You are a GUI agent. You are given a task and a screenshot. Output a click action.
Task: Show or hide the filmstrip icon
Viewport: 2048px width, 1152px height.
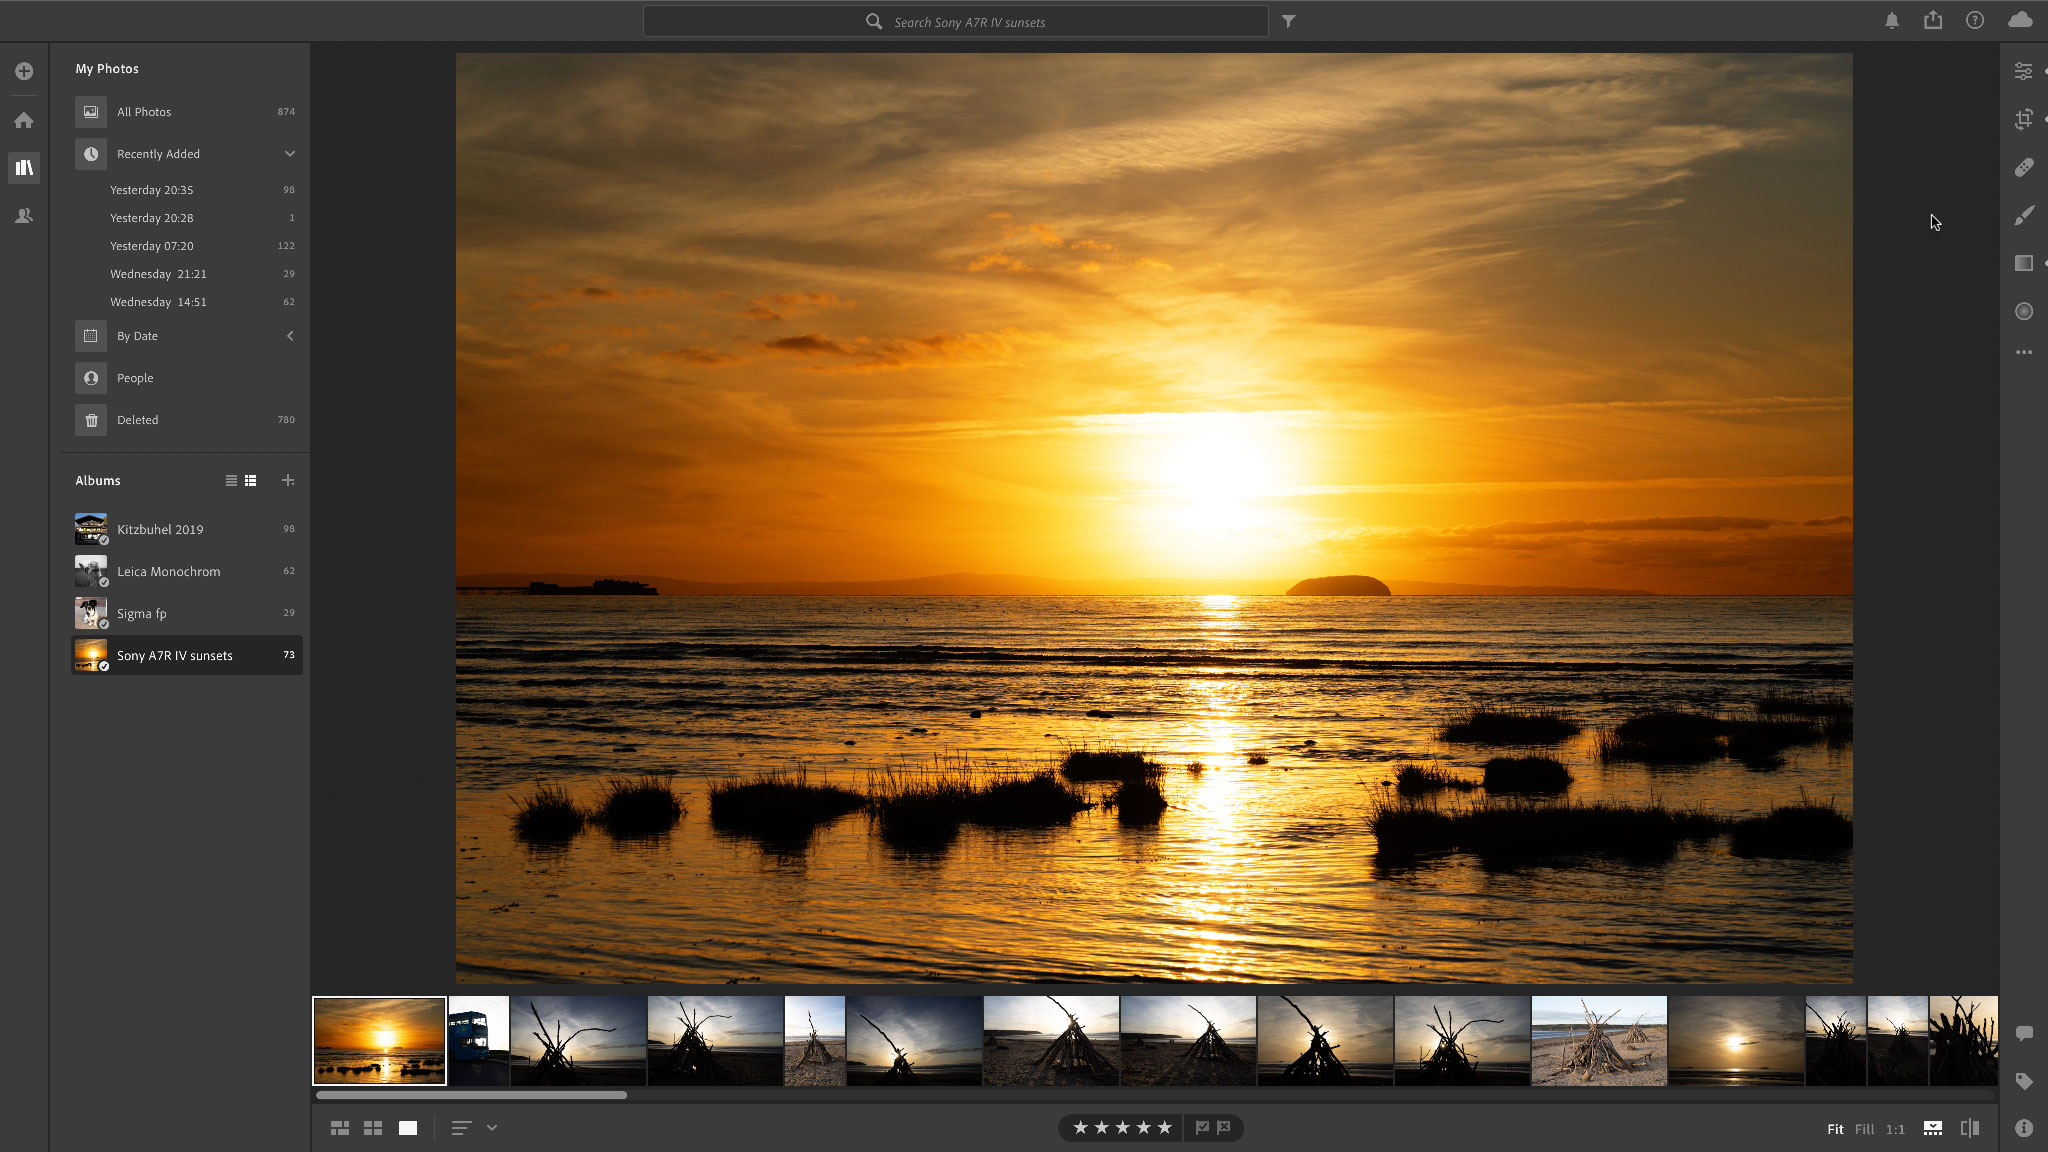[1932, 1128]
